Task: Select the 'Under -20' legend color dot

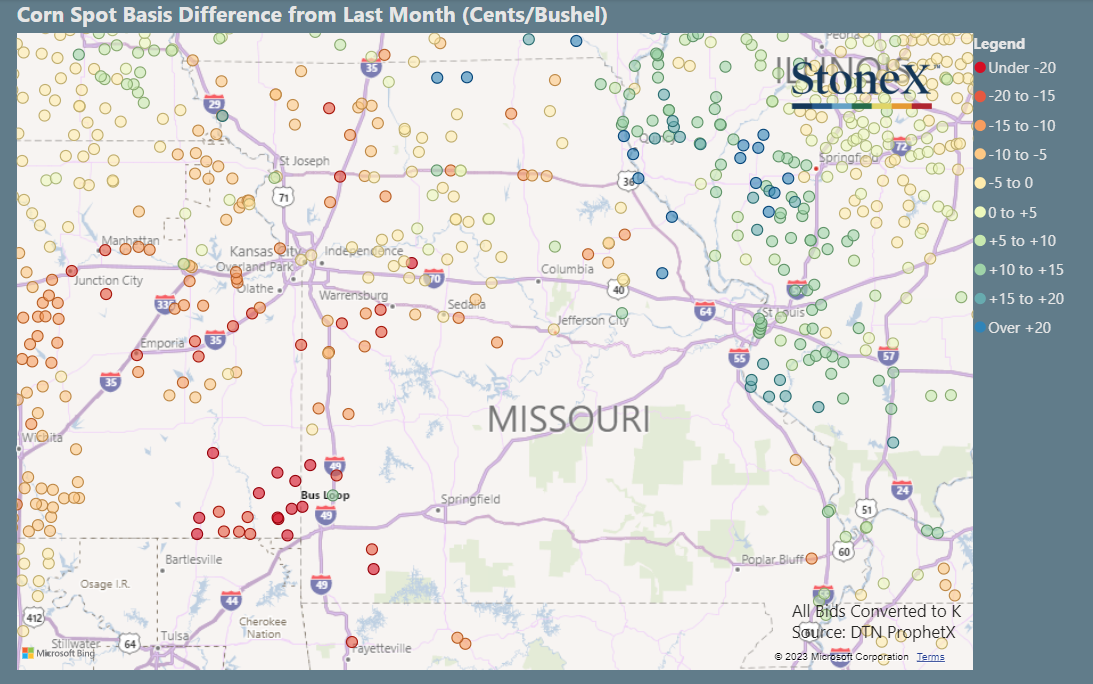Action: (980, 68)
